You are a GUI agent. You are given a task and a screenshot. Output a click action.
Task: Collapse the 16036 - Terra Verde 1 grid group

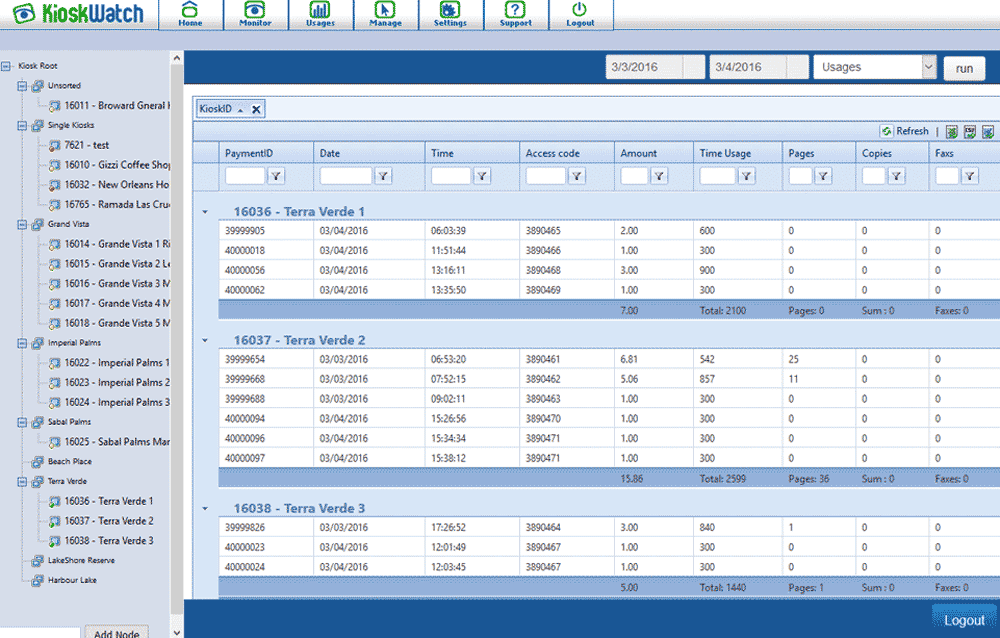tap(205, 212)
